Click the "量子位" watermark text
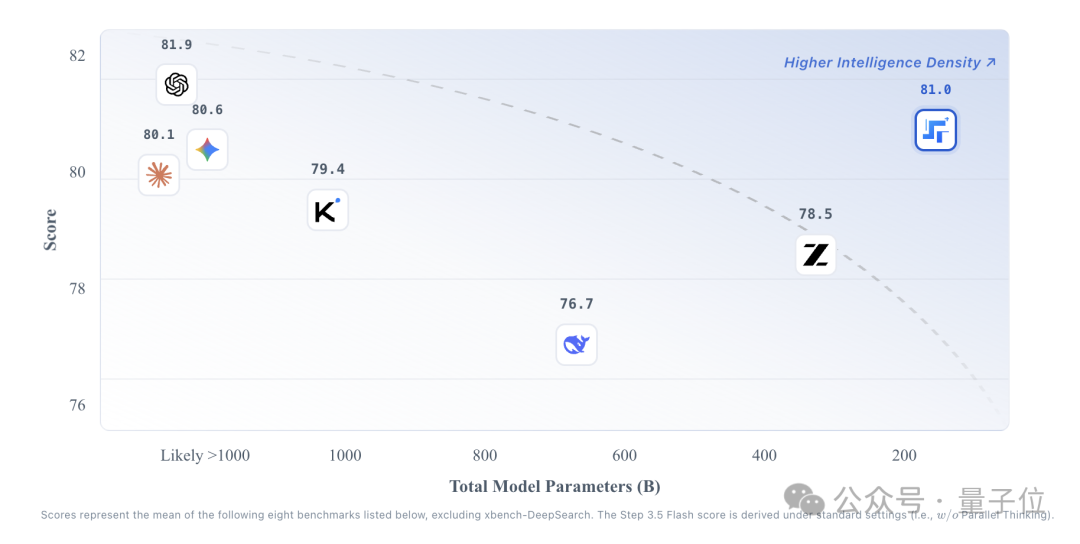This screenshot has height=544, width=1080. (1001, 499)
